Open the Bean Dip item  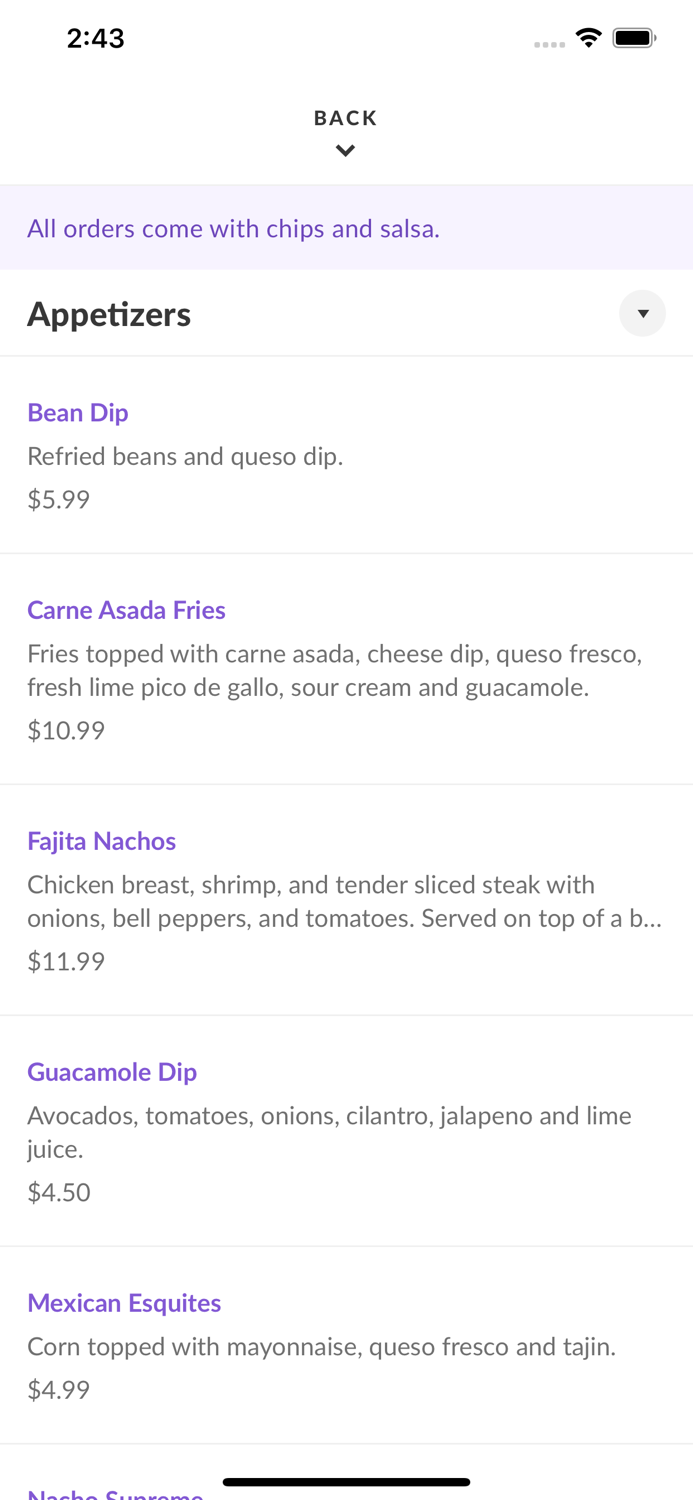coord(78,412)
